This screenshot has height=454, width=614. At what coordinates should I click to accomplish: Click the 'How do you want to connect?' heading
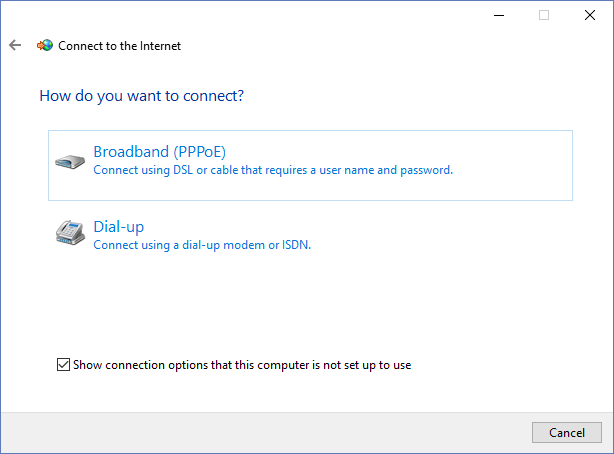coord(141,96)
